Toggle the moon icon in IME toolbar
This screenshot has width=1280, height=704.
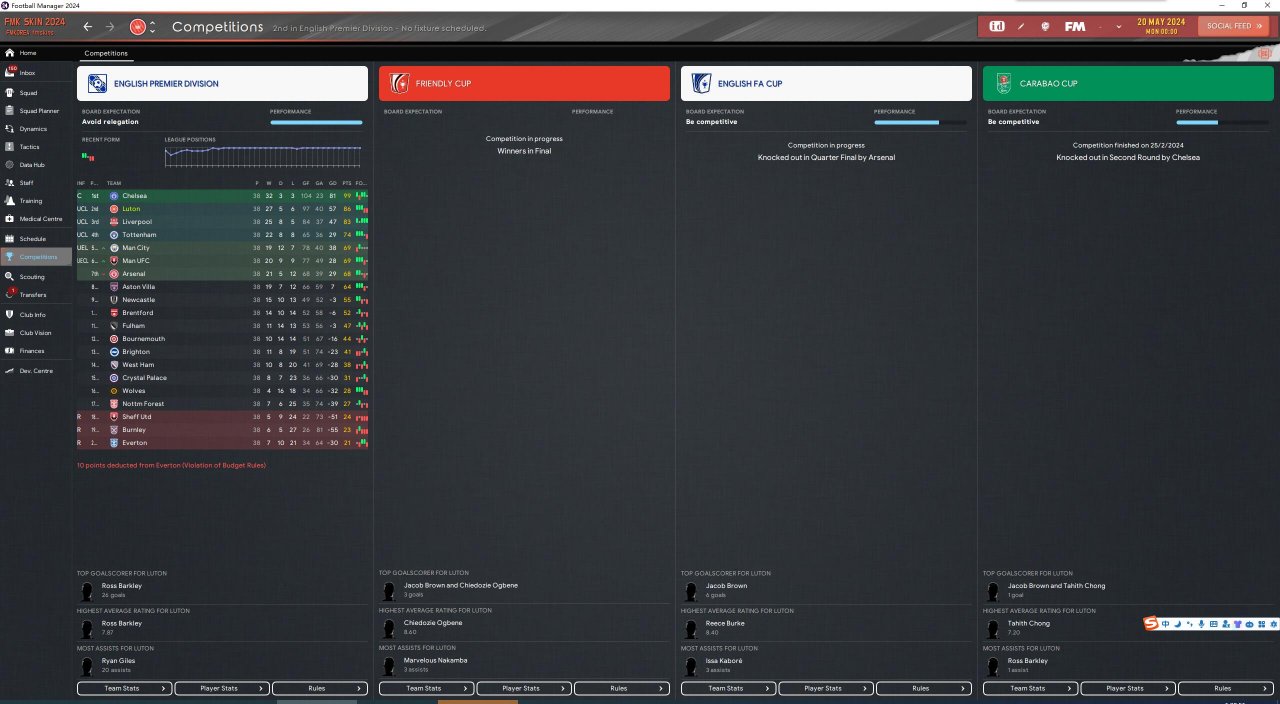point(1178,624)
